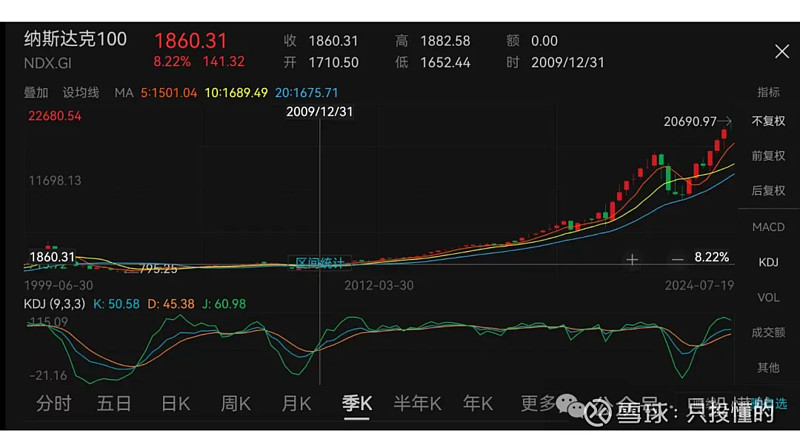Click the KDJ (9,3,3) parameter label
Image resolution: width=800 pixels, height=439 pixels.
click(55, 304)
